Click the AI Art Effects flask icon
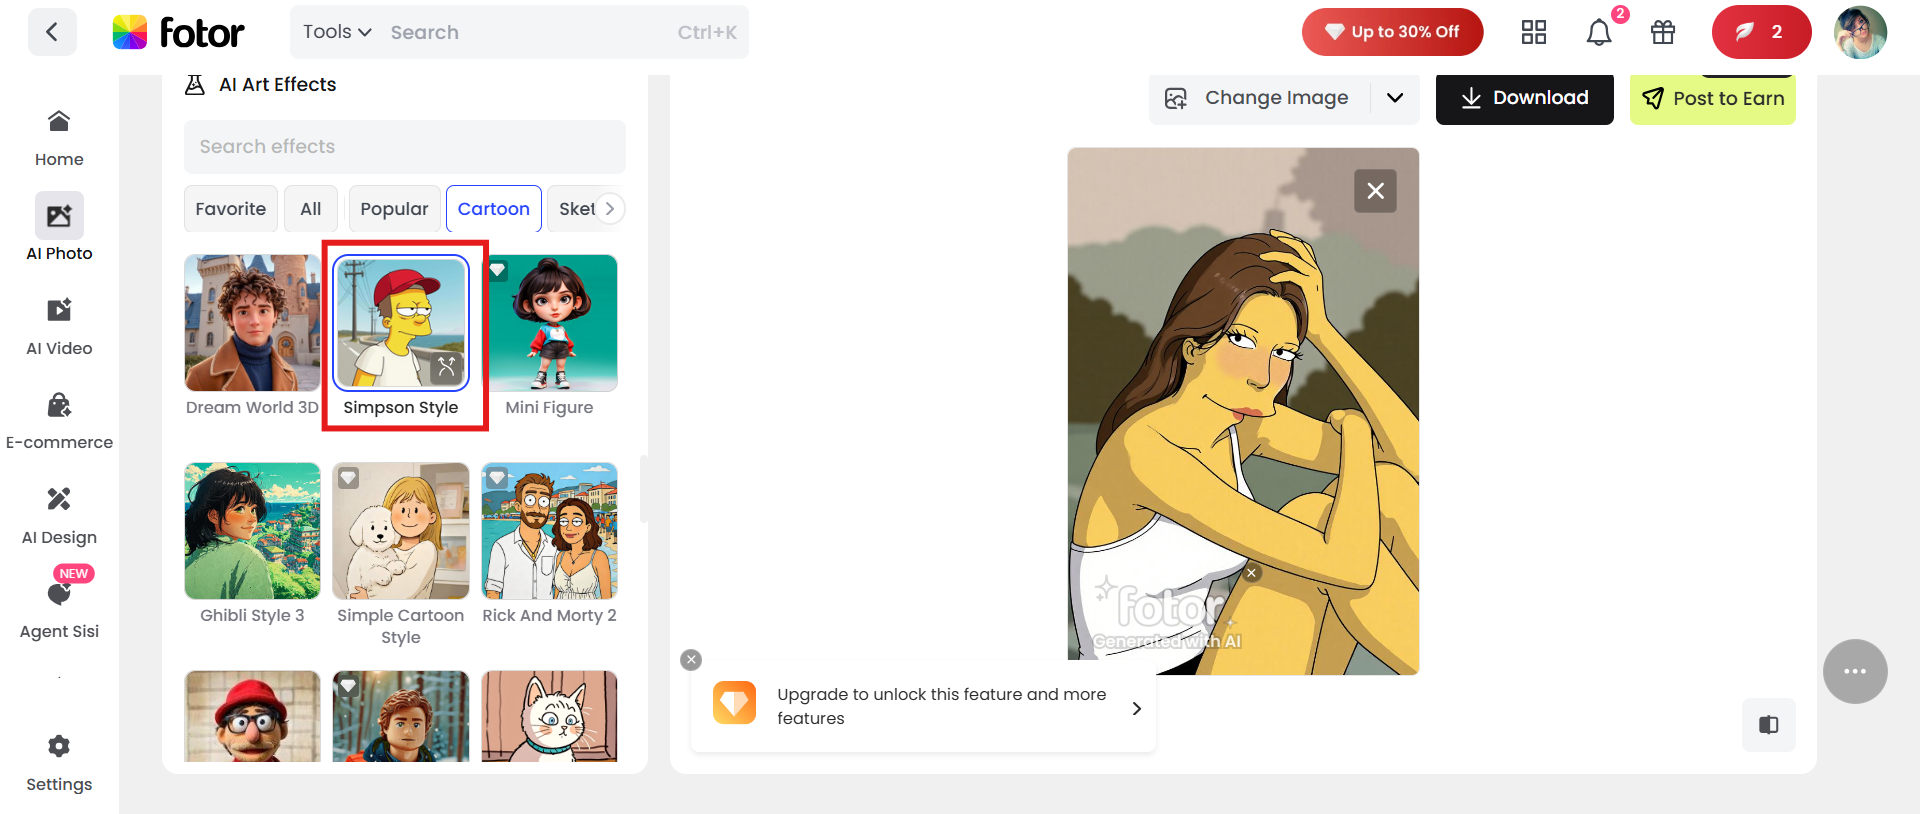1920x814 pixels. coord(195,85)
